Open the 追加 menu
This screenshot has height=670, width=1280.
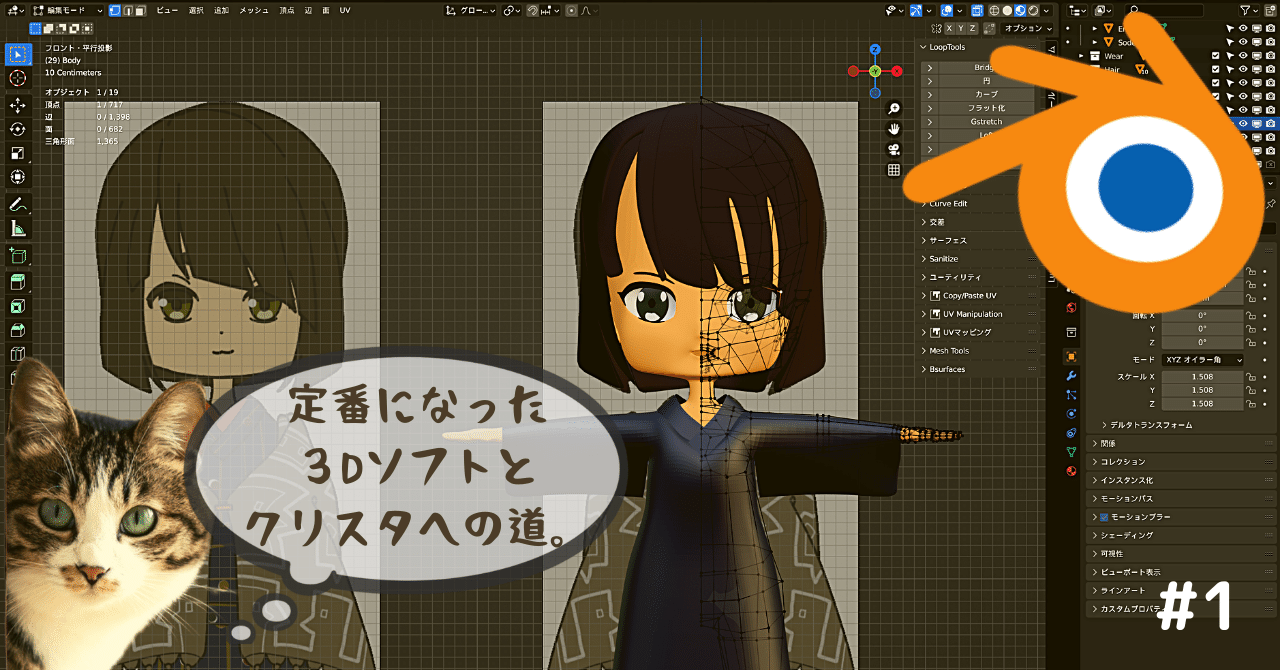(221, 10)
